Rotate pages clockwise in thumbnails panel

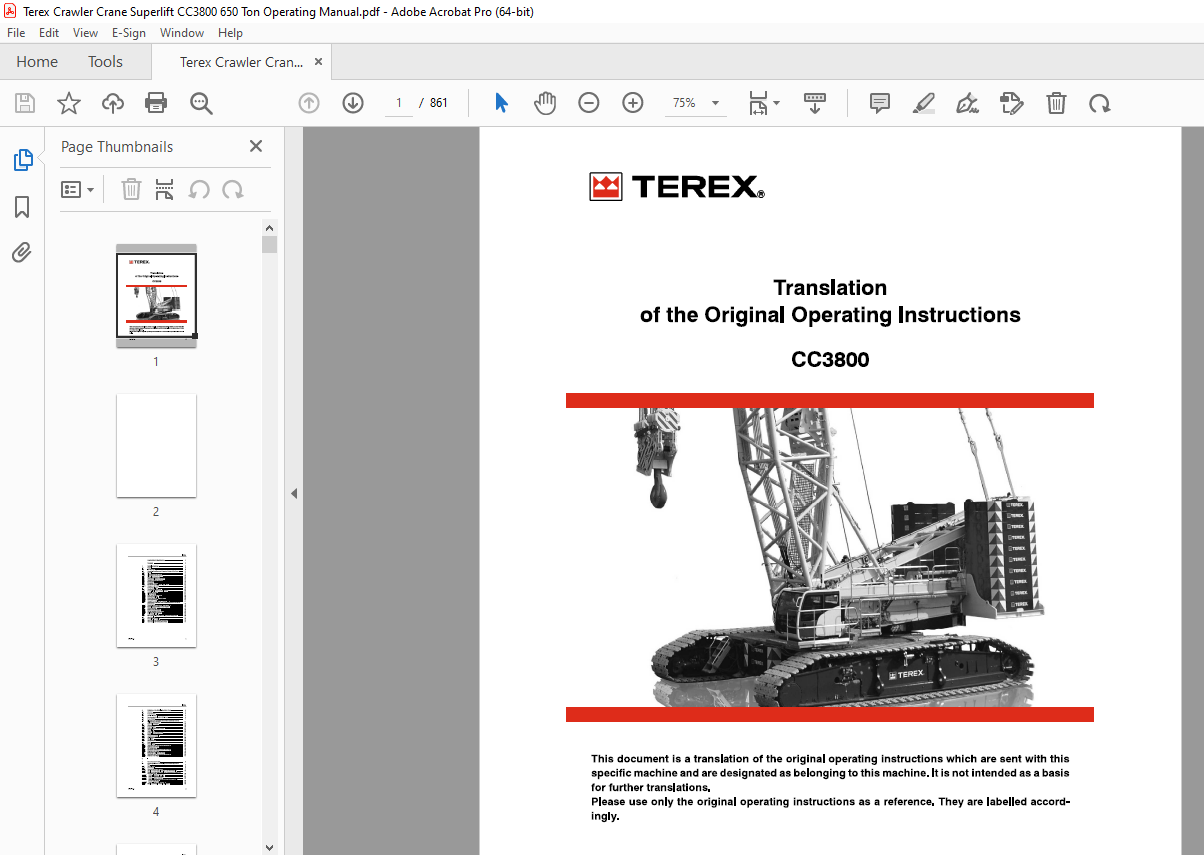[233, 189]
